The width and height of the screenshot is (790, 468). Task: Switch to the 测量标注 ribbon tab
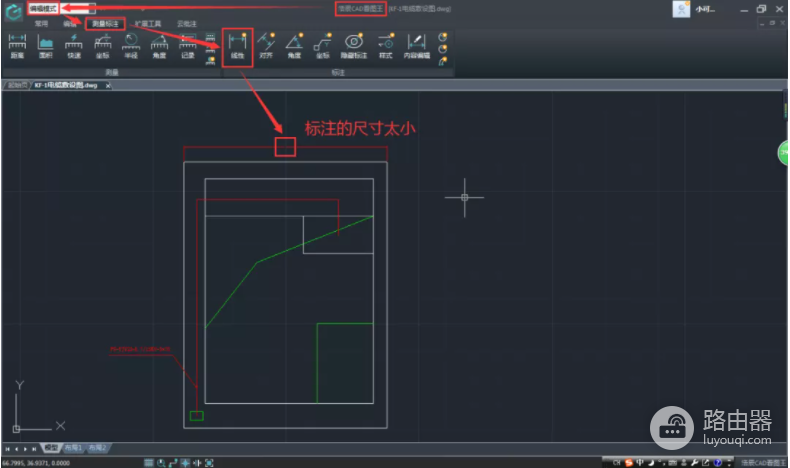[105, 24]
